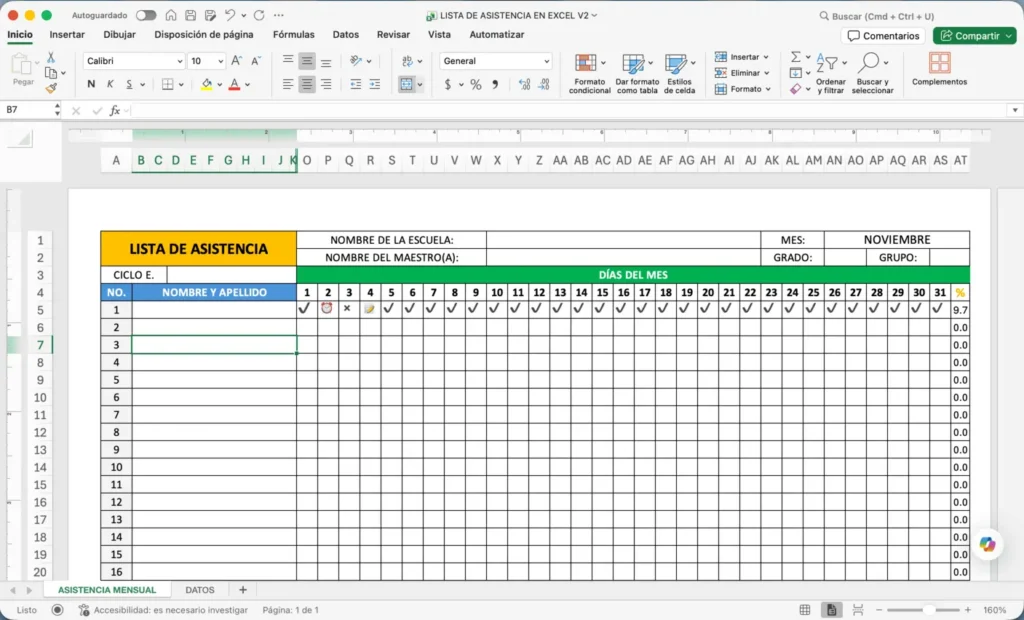
Task: Apply comma style number format
Action: click(x=495, y=84)
